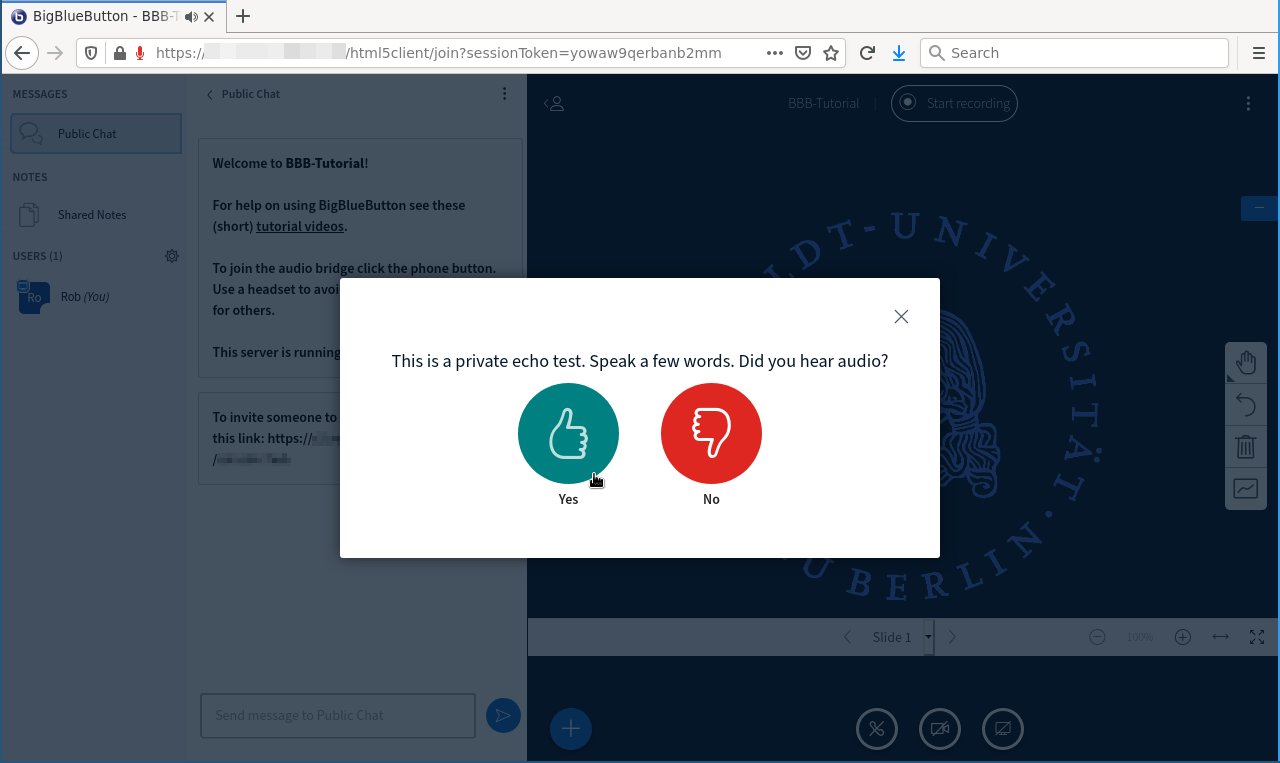Viewport: 1280px width, 763px height.
Task: Fit presentation to width
Action: (1221, 637)
